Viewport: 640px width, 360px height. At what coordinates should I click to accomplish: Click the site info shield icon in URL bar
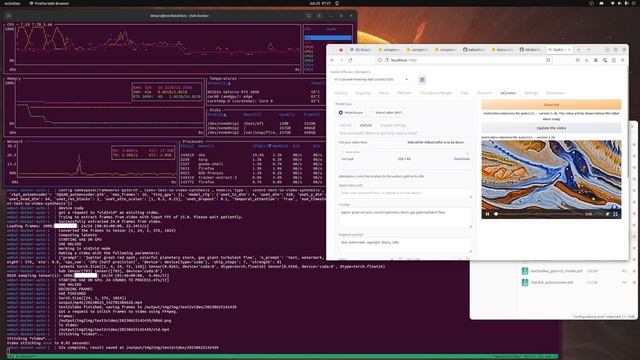tap(380, 60)
